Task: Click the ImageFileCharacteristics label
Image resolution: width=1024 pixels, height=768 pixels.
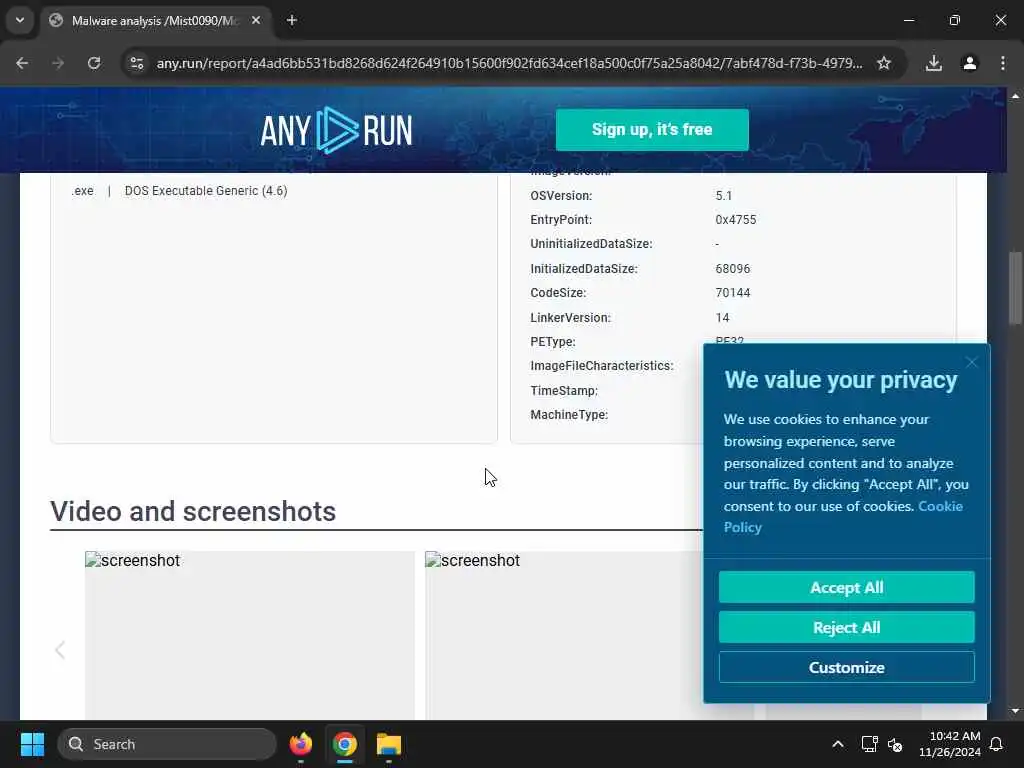Action: pos(601,366)
